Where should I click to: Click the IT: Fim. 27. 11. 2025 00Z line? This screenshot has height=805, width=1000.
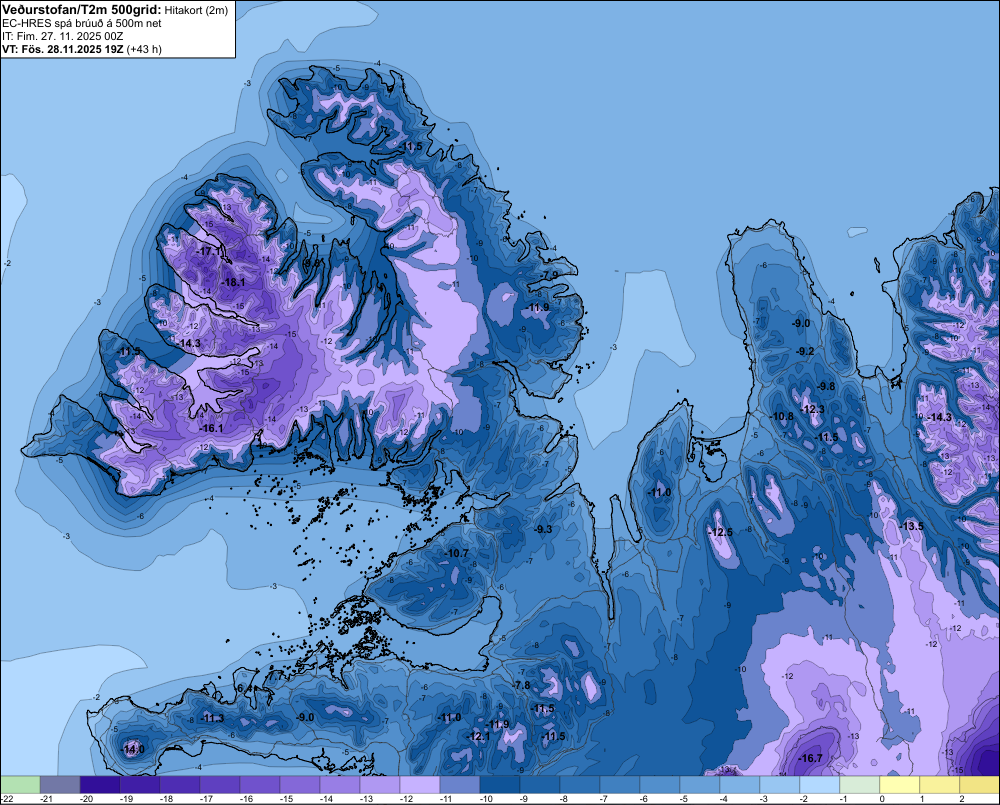click(x=62, y=36)
